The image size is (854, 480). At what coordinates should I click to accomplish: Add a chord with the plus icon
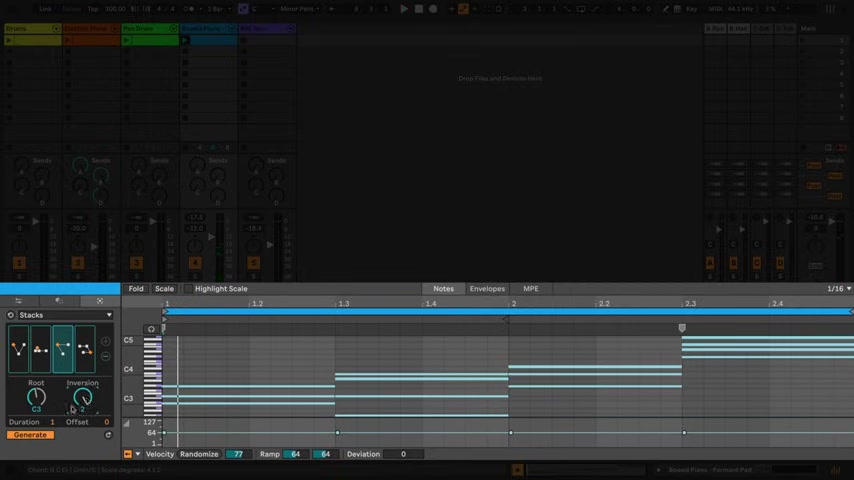(x=106, y=342)
